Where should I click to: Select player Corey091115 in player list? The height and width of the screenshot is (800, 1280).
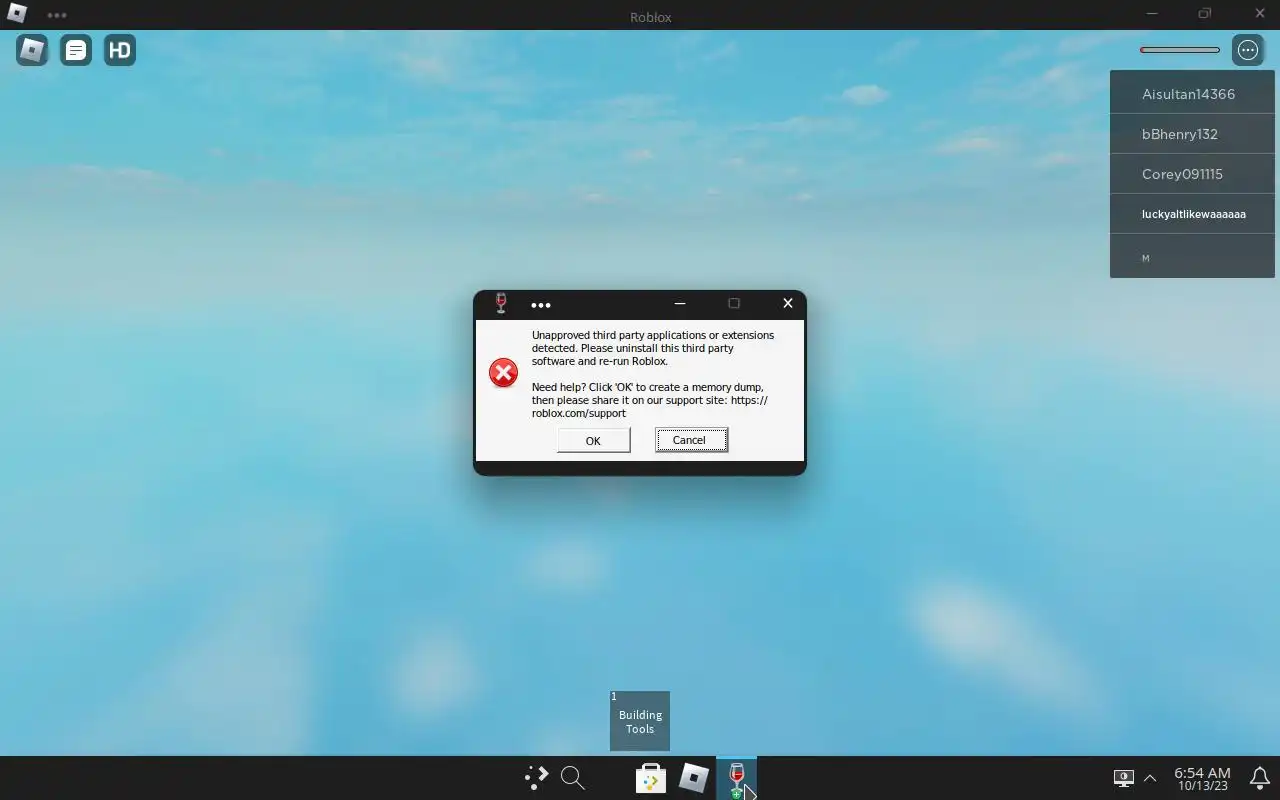pyautogui.click(x=1192, y=174)
